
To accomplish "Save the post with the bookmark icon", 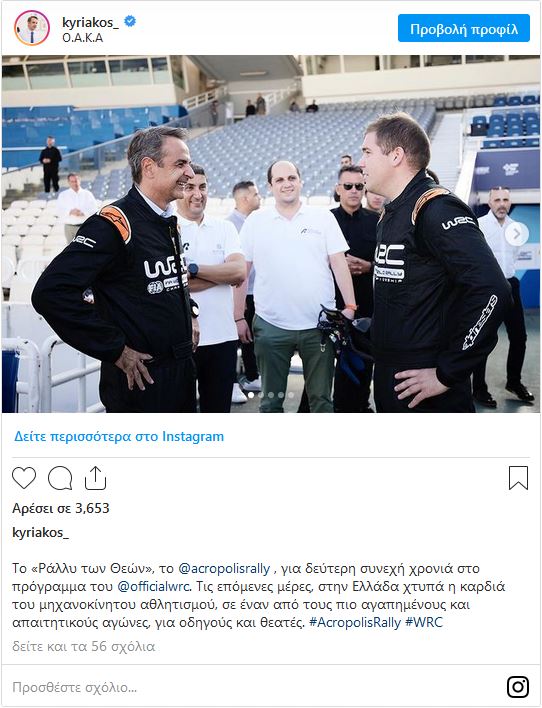I will [518, 478].
